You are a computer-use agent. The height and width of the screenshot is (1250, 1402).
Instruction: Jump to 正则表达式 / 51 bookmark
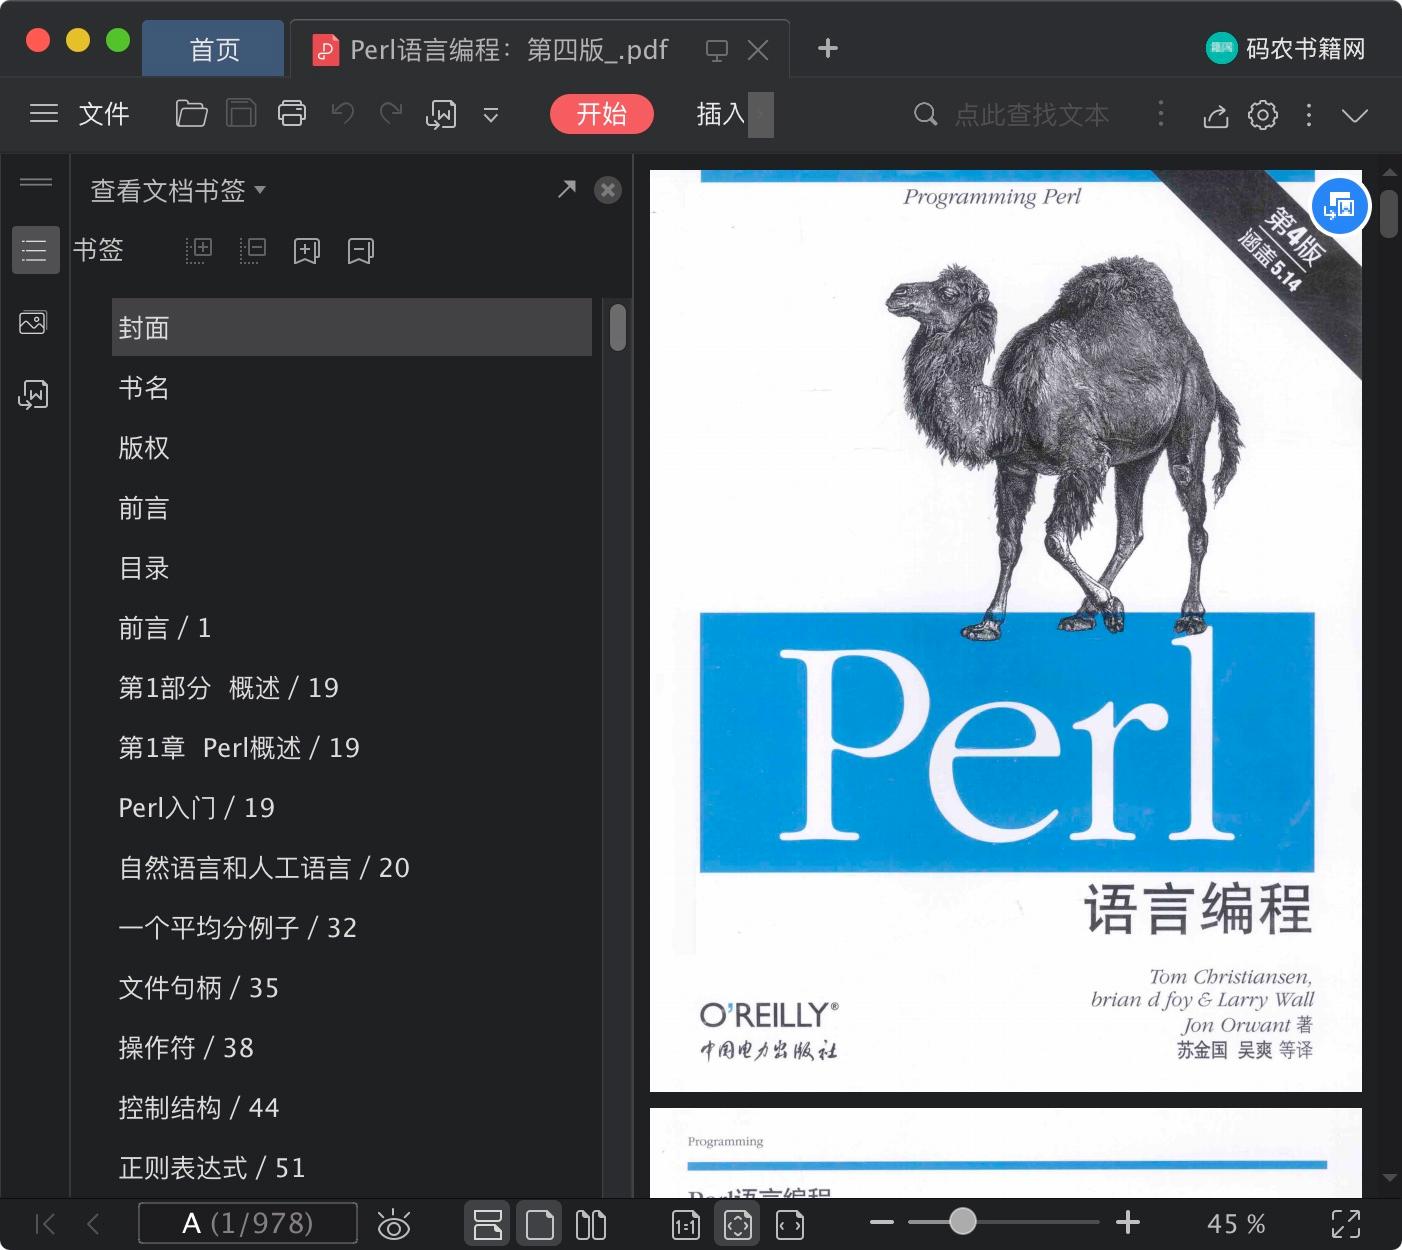(212, 1168)
